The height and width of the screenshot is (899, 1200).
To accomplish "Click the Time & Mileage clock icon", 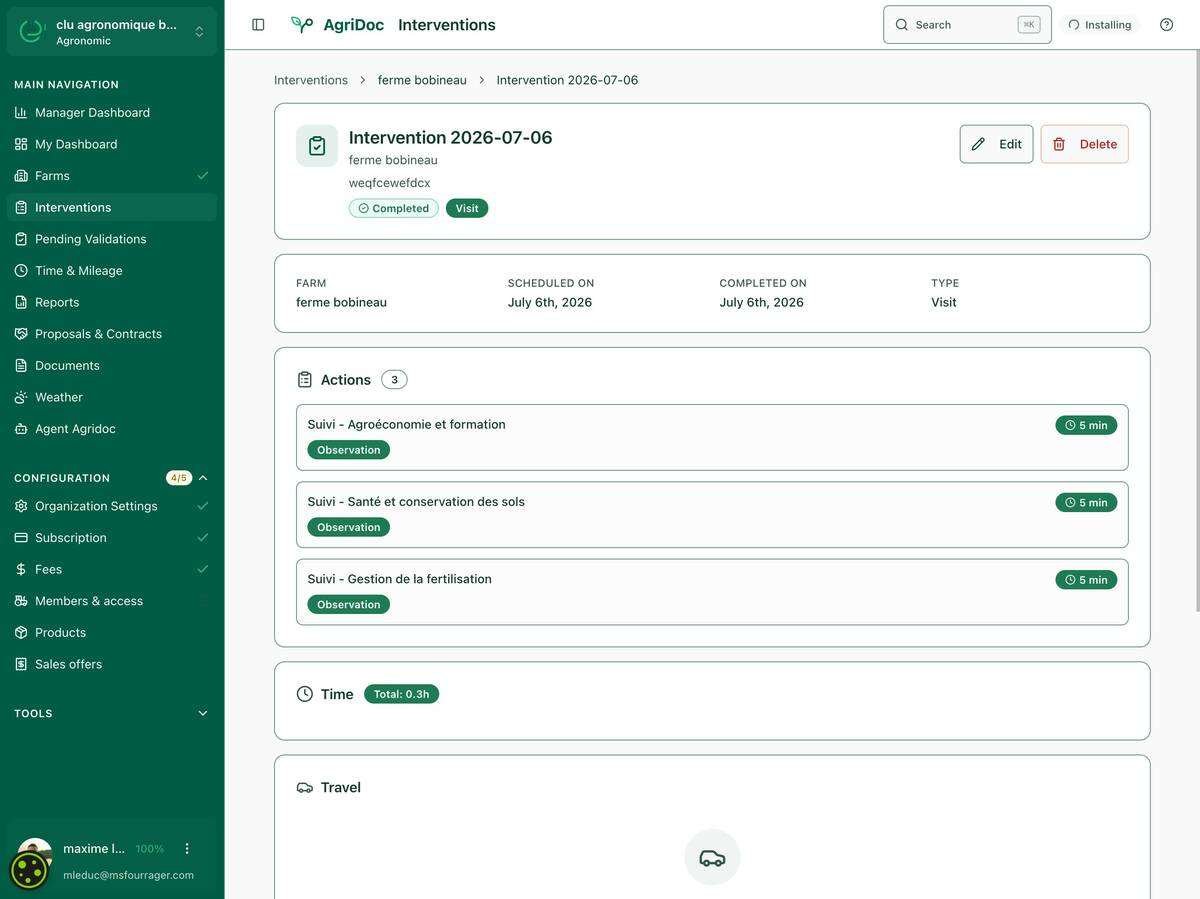I will (21, 271).
